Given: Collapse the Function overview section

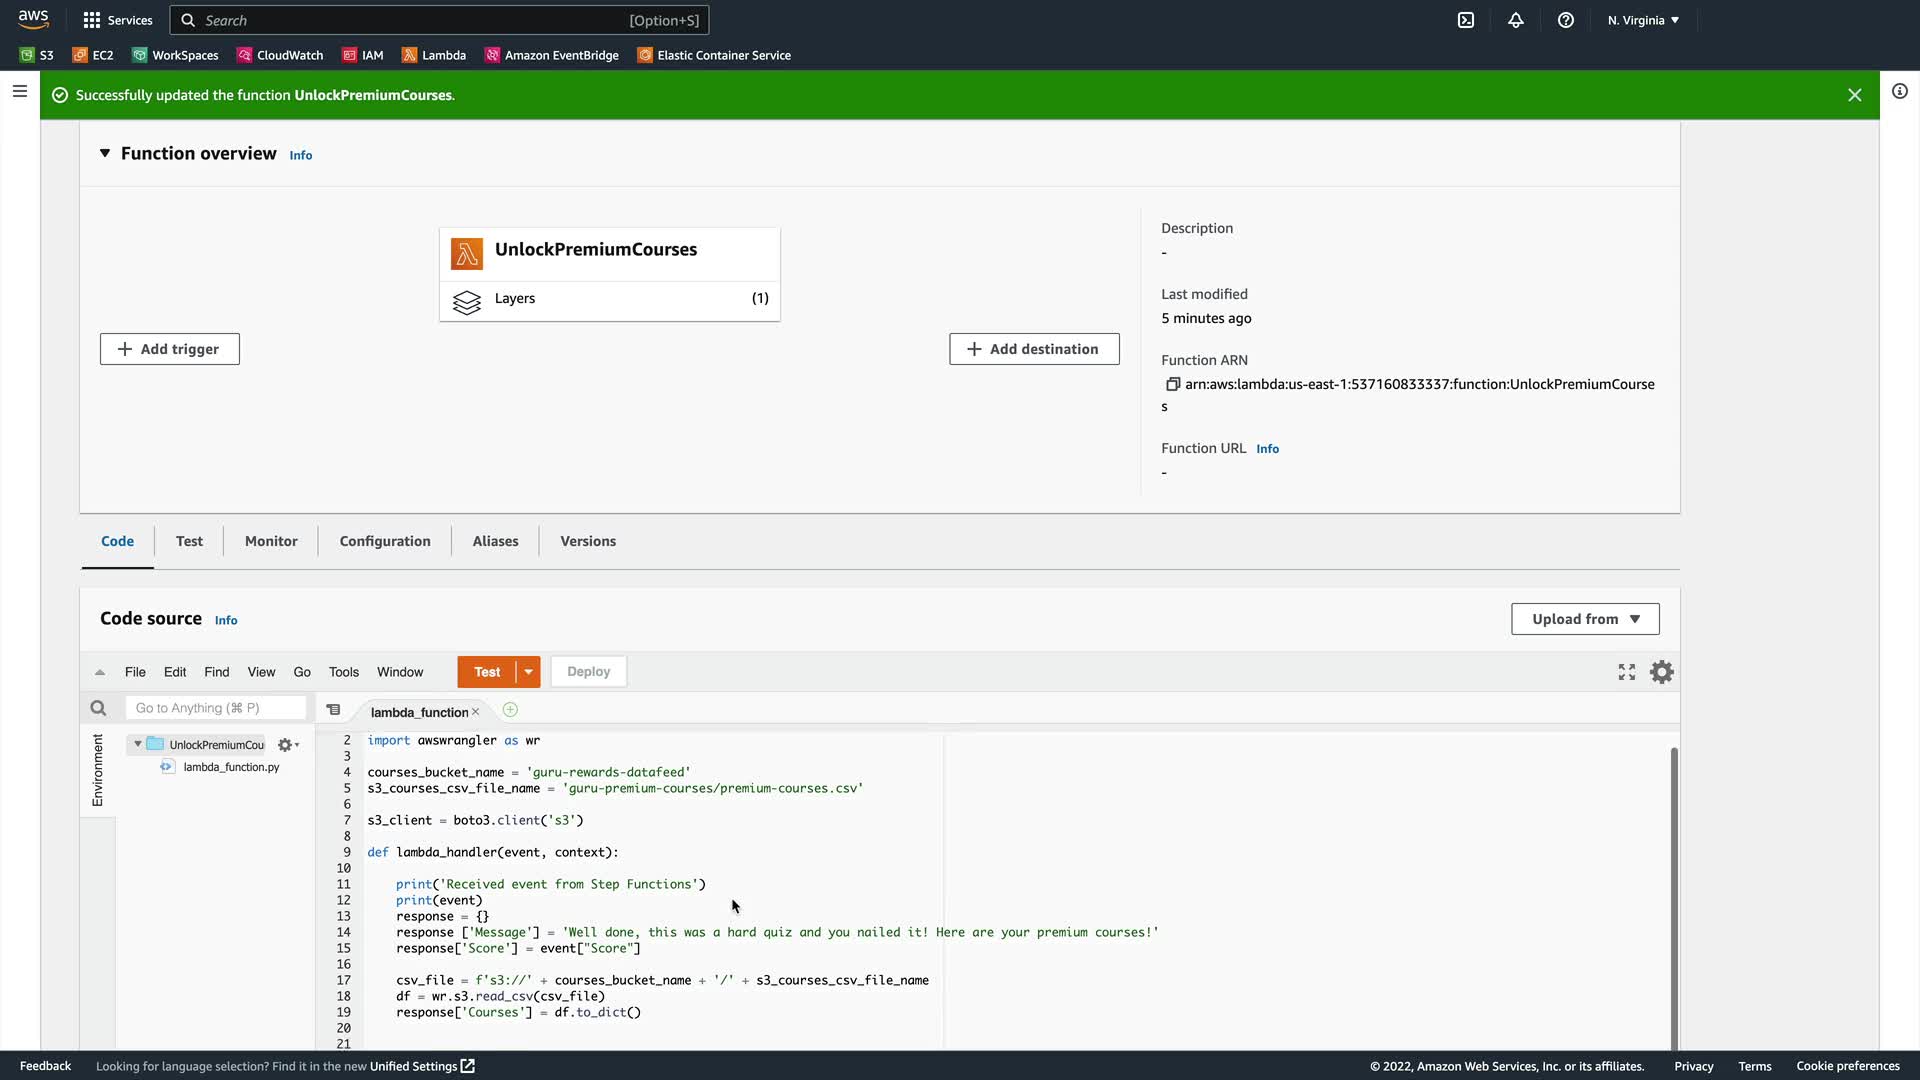Looking at the screenshot, I should pos(104,153).
